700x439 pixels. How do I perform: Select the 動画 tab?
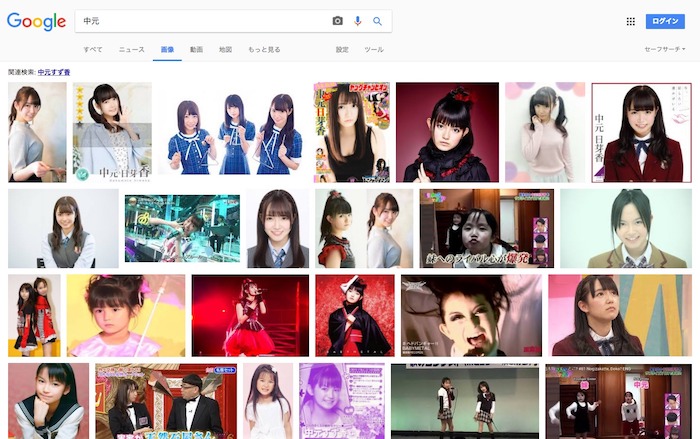pyautogui.click(x=196, y=49)
